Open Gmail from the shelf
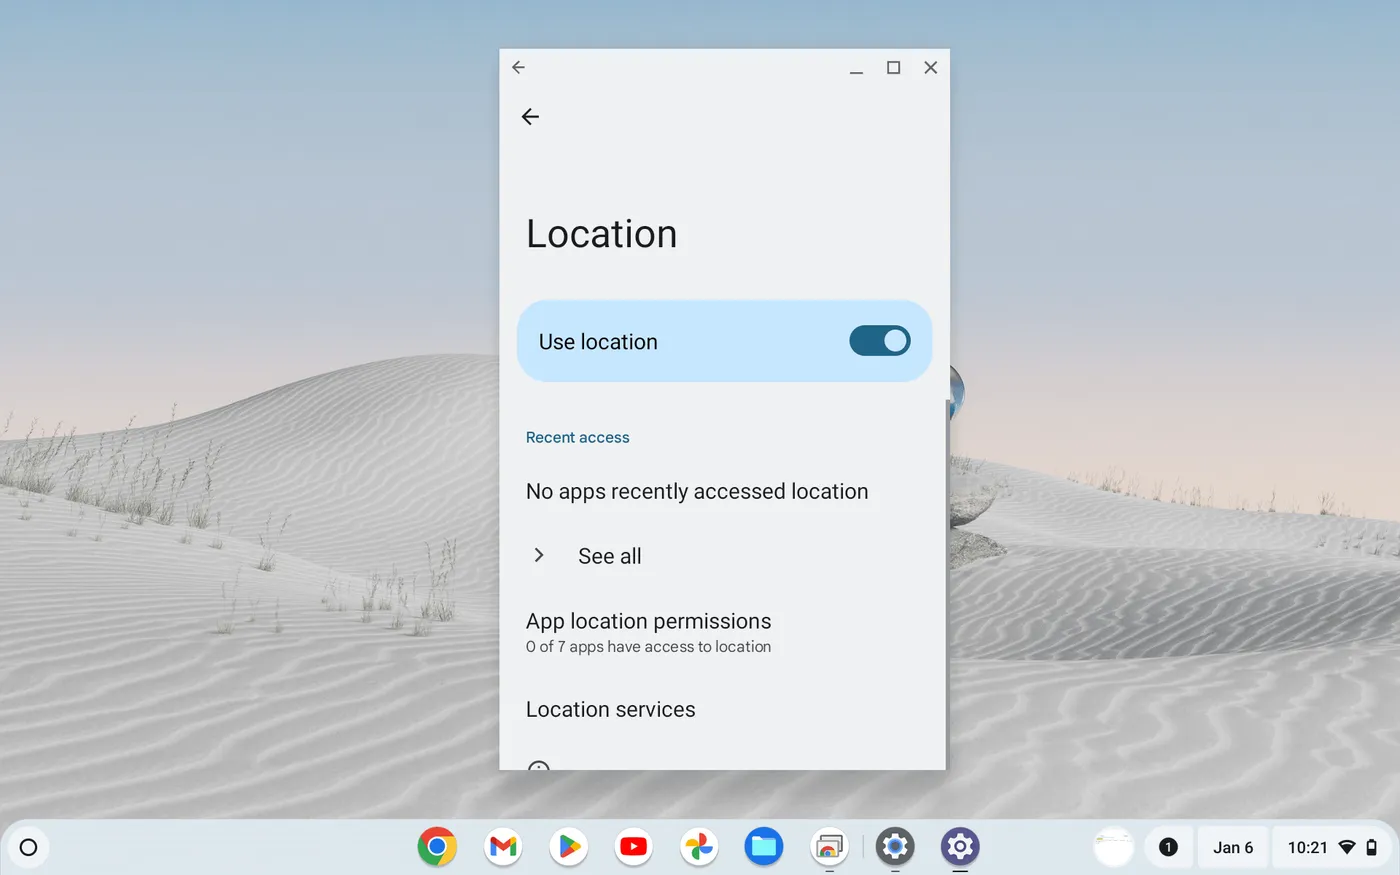This screenshot has height=875, width=1400. click(503, 847)
